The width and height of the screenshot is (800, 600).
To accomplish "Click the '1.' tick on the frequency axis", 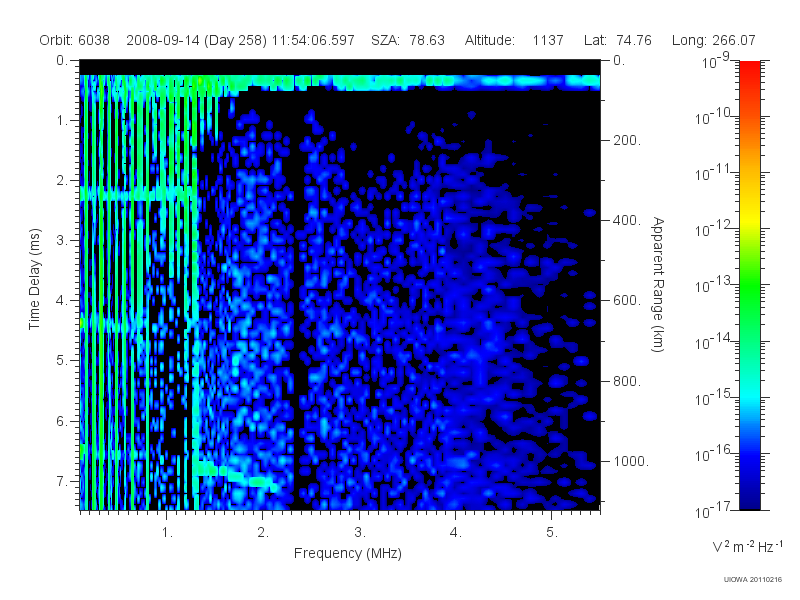I will point(167,532).
